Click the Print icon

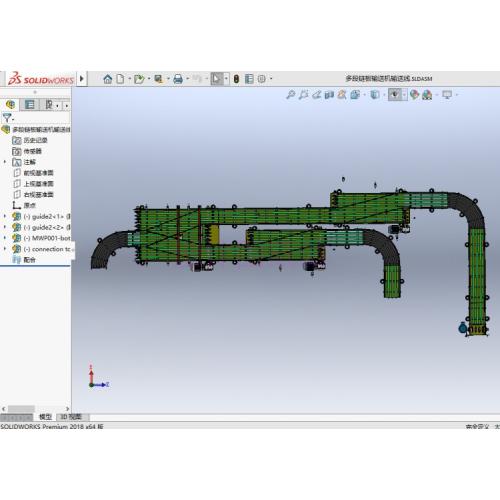click(x=178, y=79)
